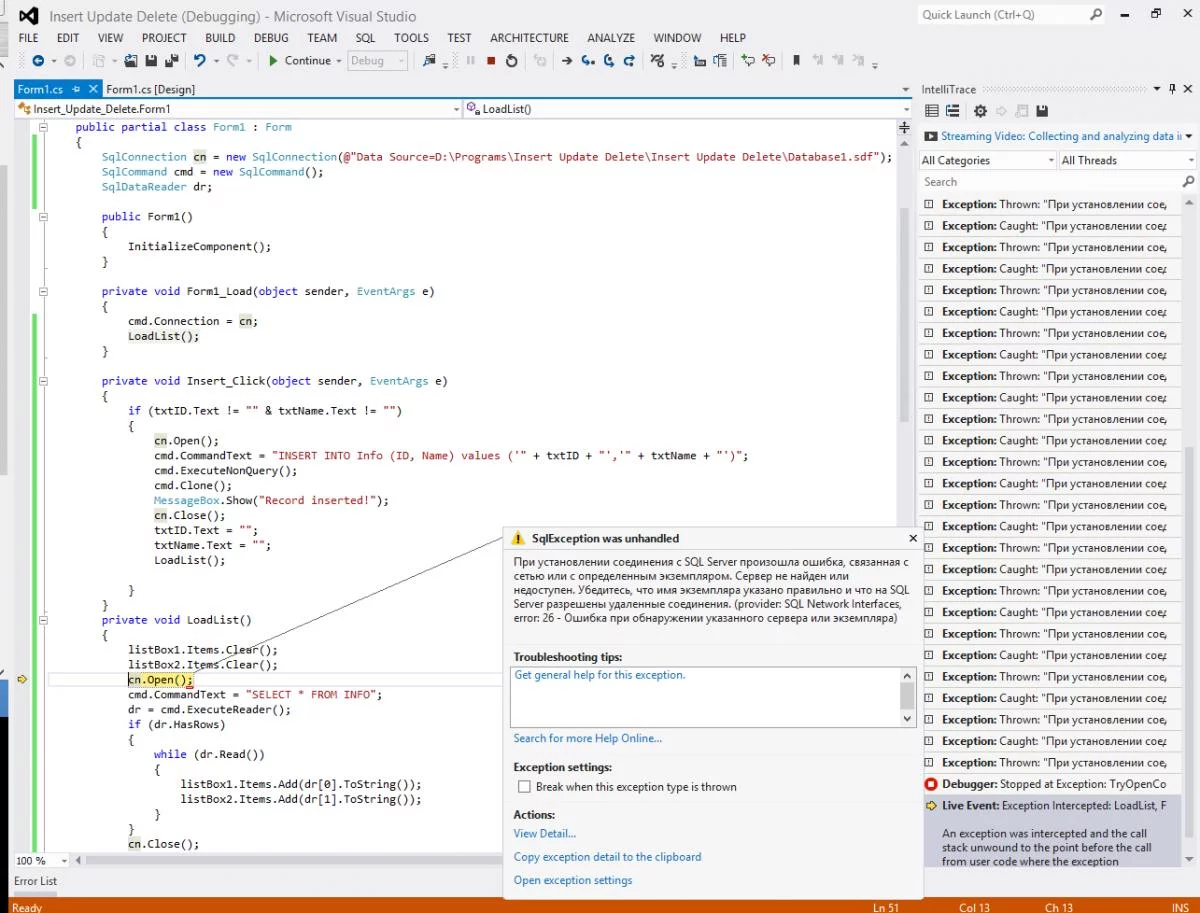Screen dimensions: 1200x913
Task: Collapse the Form1 class code region
Action: [x=43, y=128]
